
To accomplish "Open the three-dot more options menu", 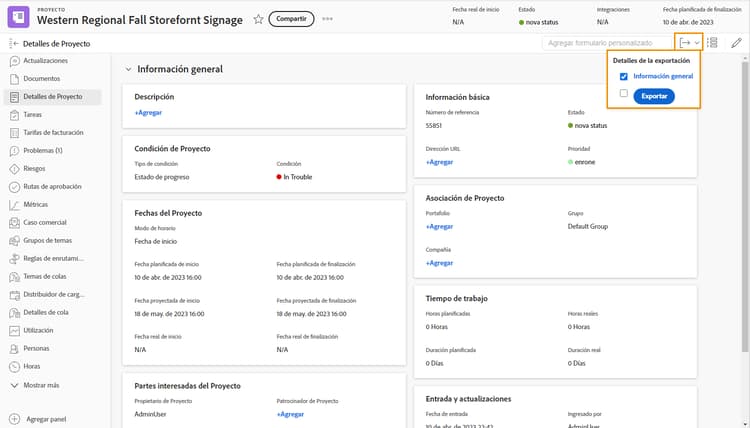I will pyautogui.click(x=327, y=19).
